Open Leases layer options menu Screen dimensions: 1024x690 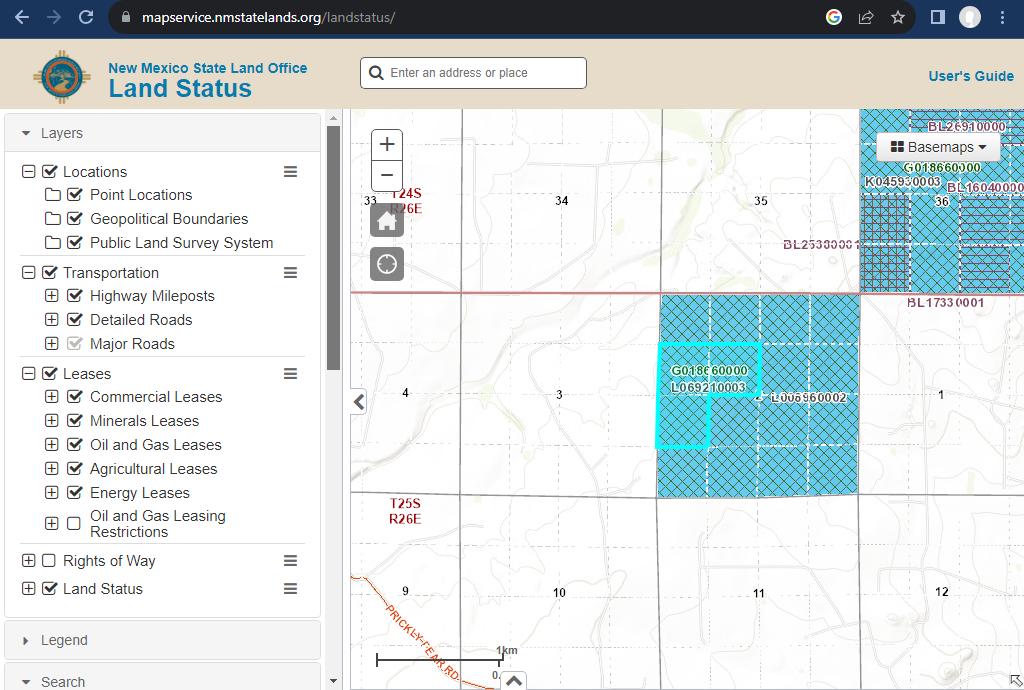pyautogui.click(x=291, y=374)
